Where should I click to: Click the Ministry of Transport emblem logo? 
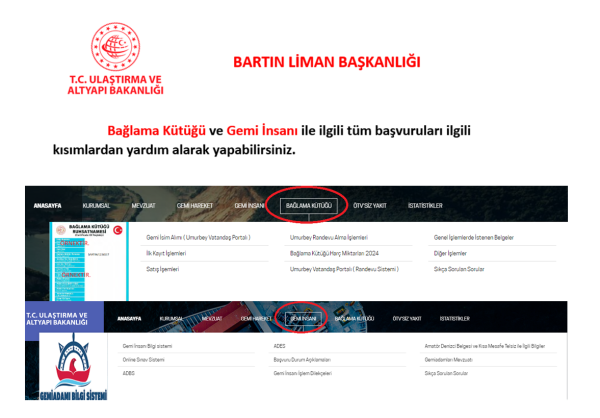(x=116, y=46)
